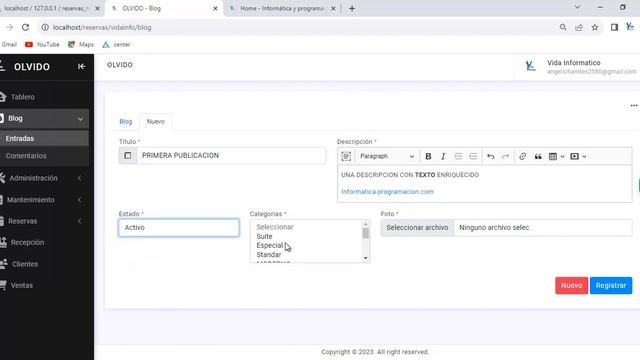Click the select-all icon in editor toolbar
The height and width of the screenshot is (360, 640).
click(346, 156)
